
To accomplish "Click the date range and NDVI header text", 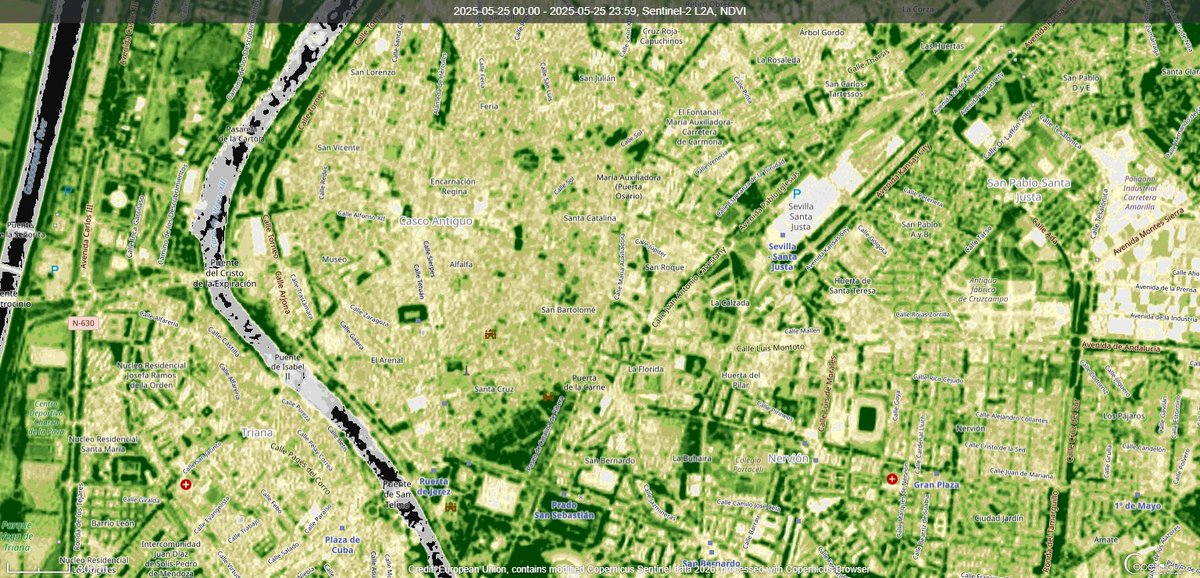I will click(x=600, y=11).
